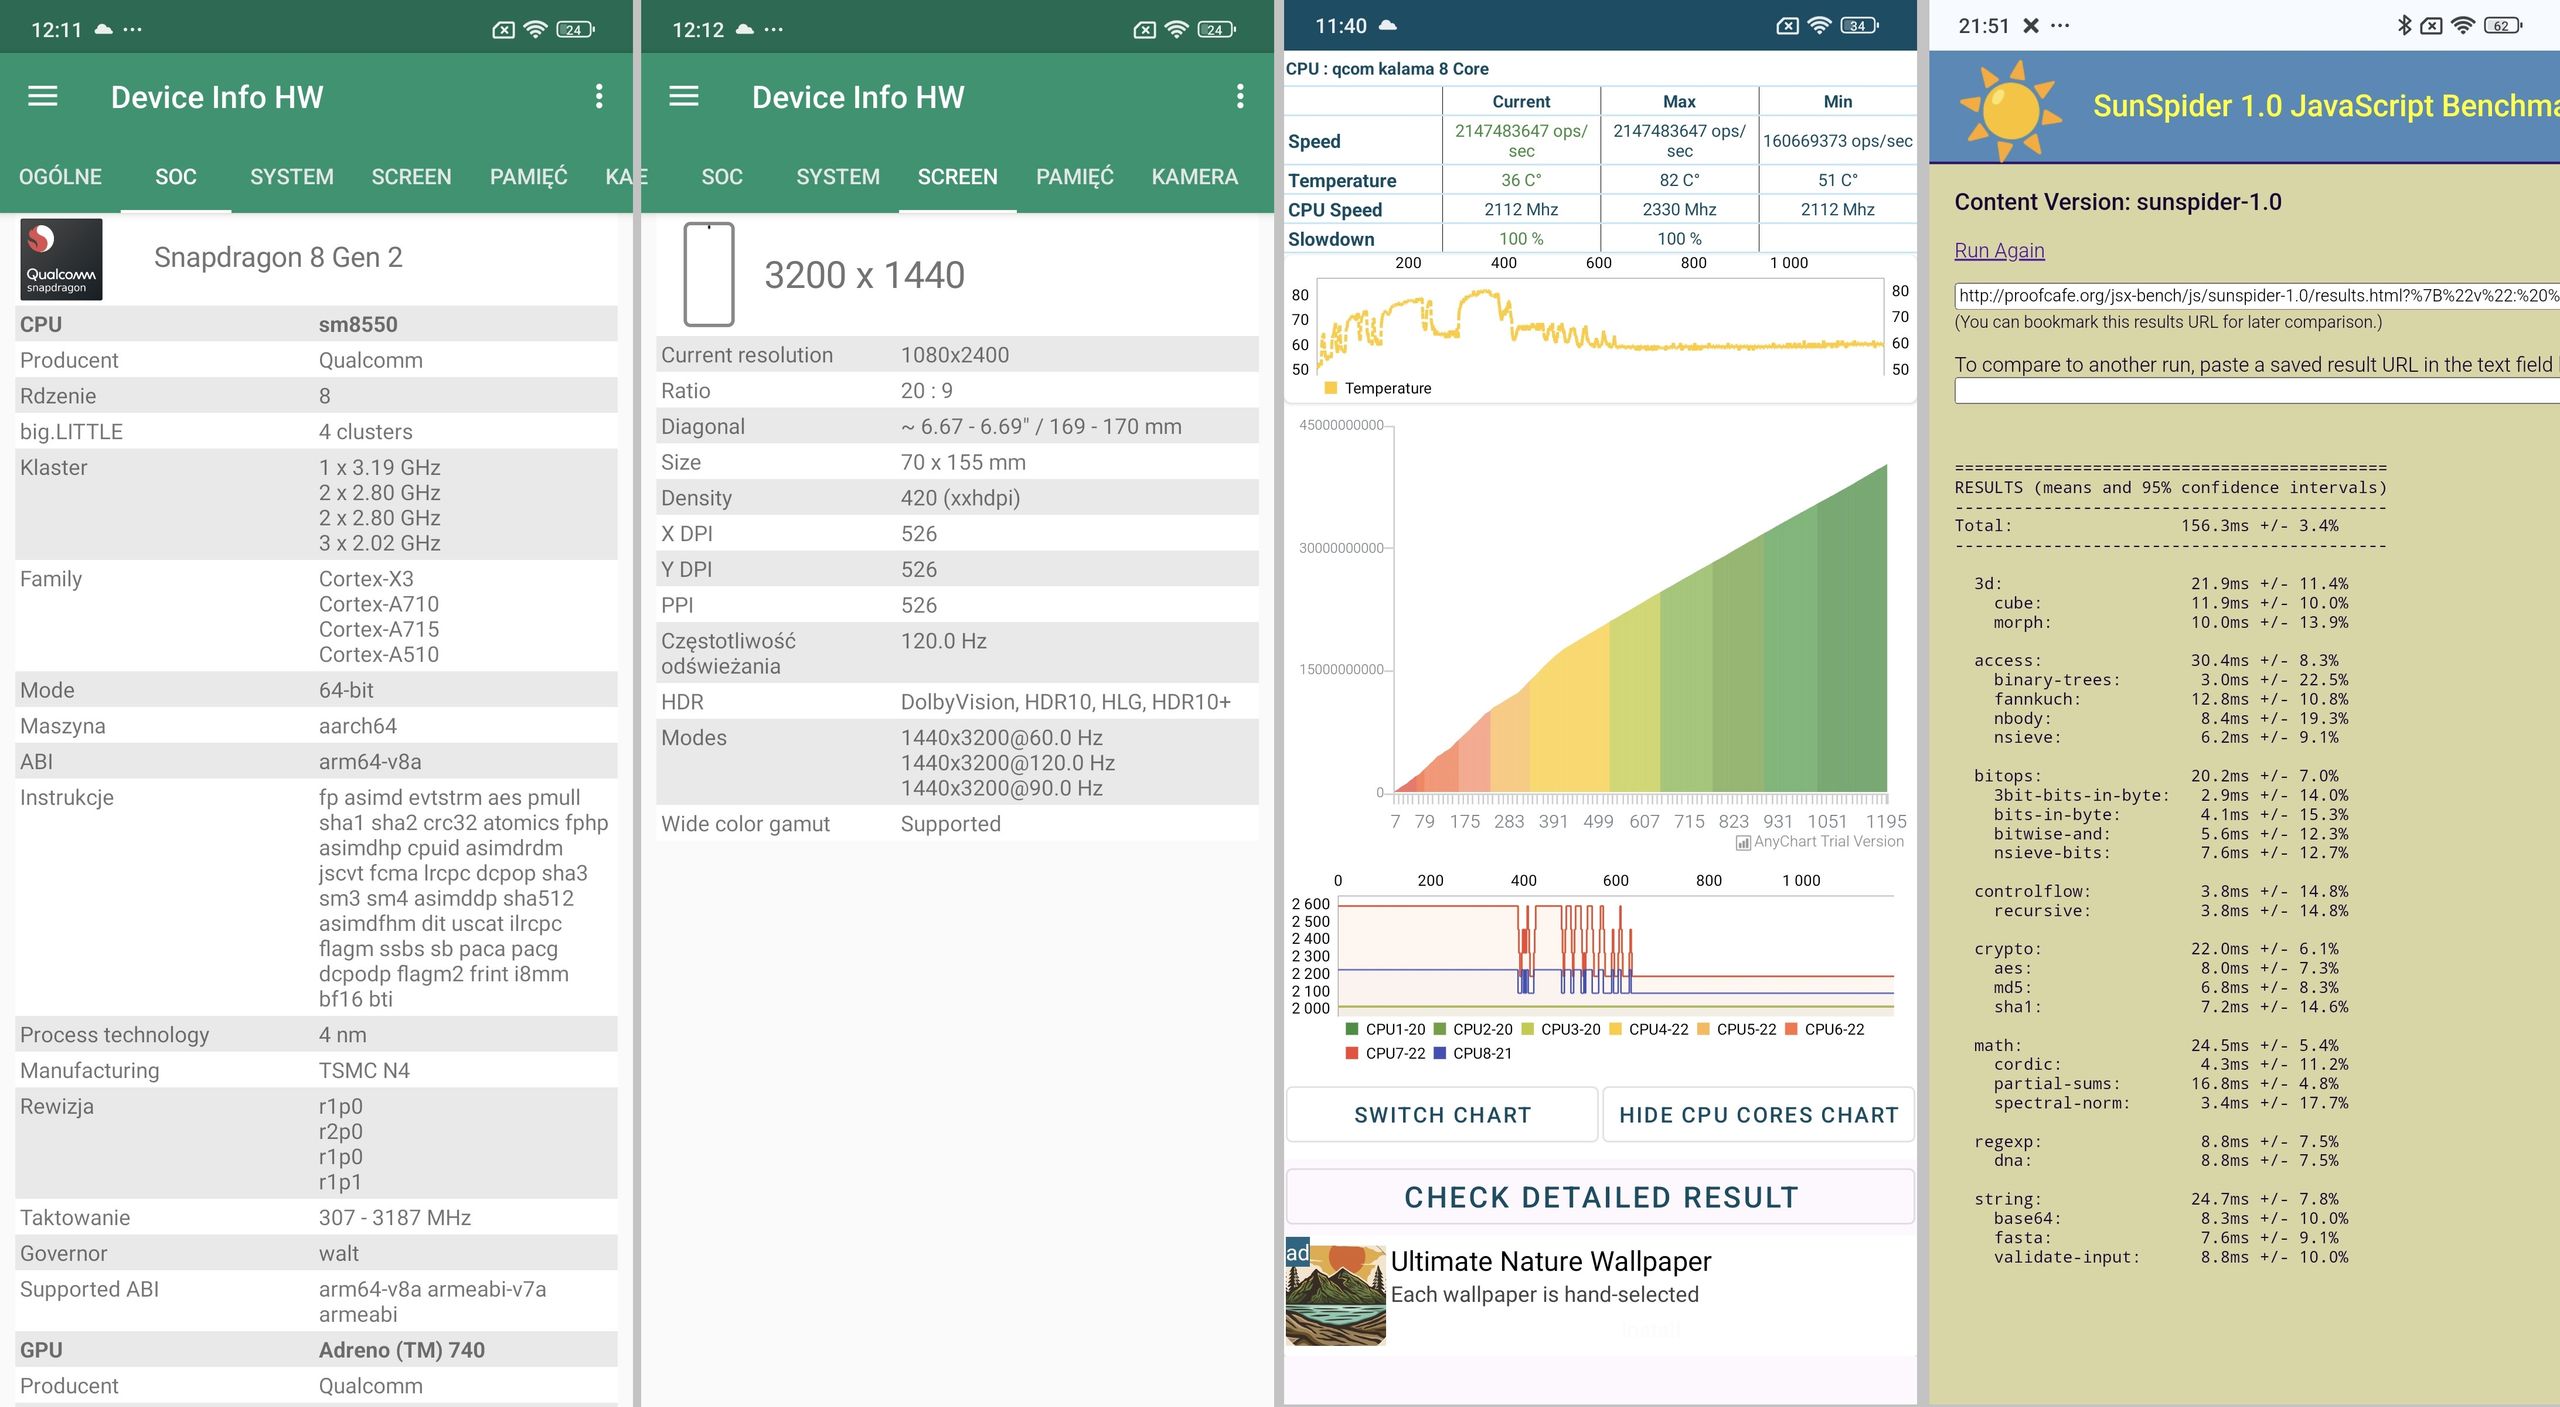Viewport: 2560px width, 1407px height.
Task: Tap the Bluetooth status icon in the 21:51 screenshot
Action: click(2404, 25)
